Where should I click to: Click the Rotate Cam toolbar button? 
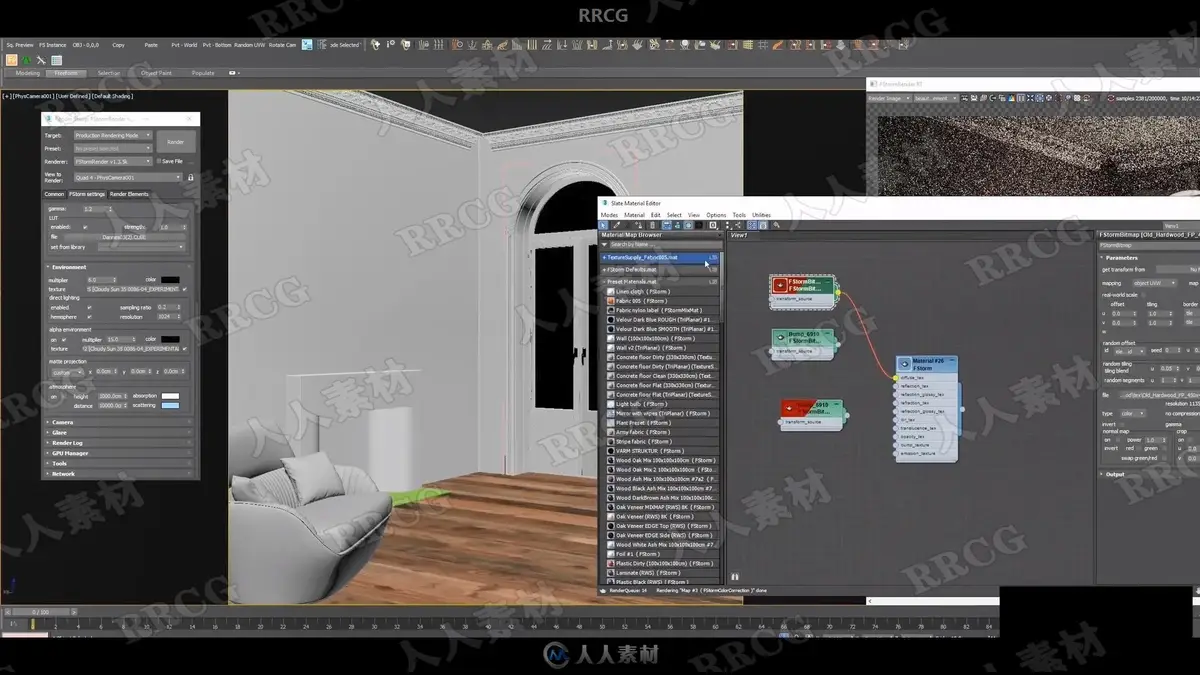[x=283, y=45]
